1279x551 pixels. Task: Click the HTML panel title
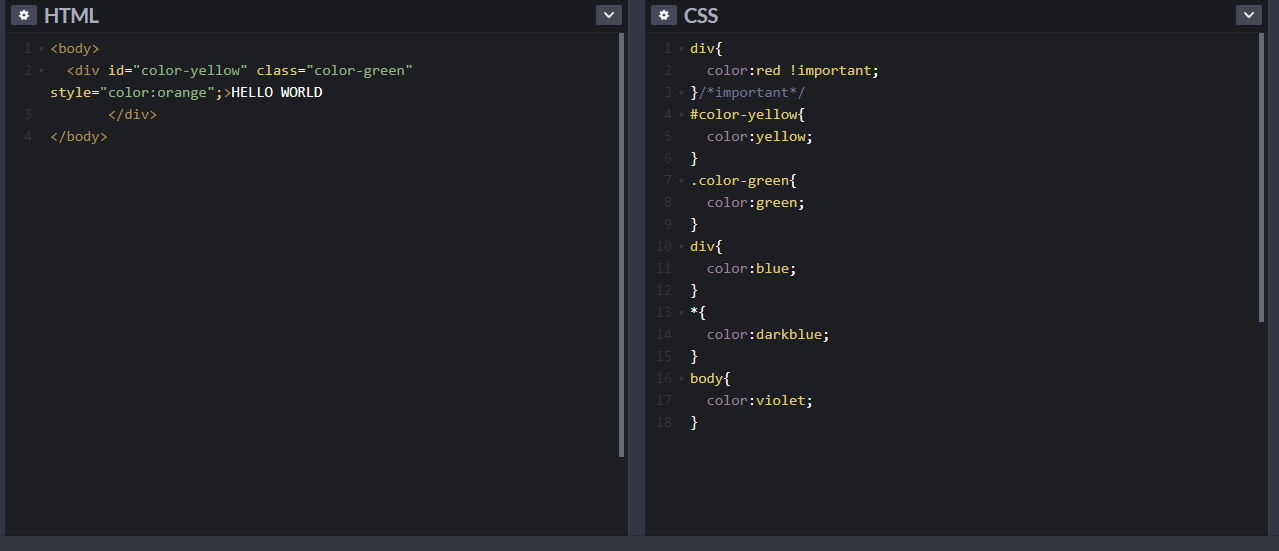71,16
